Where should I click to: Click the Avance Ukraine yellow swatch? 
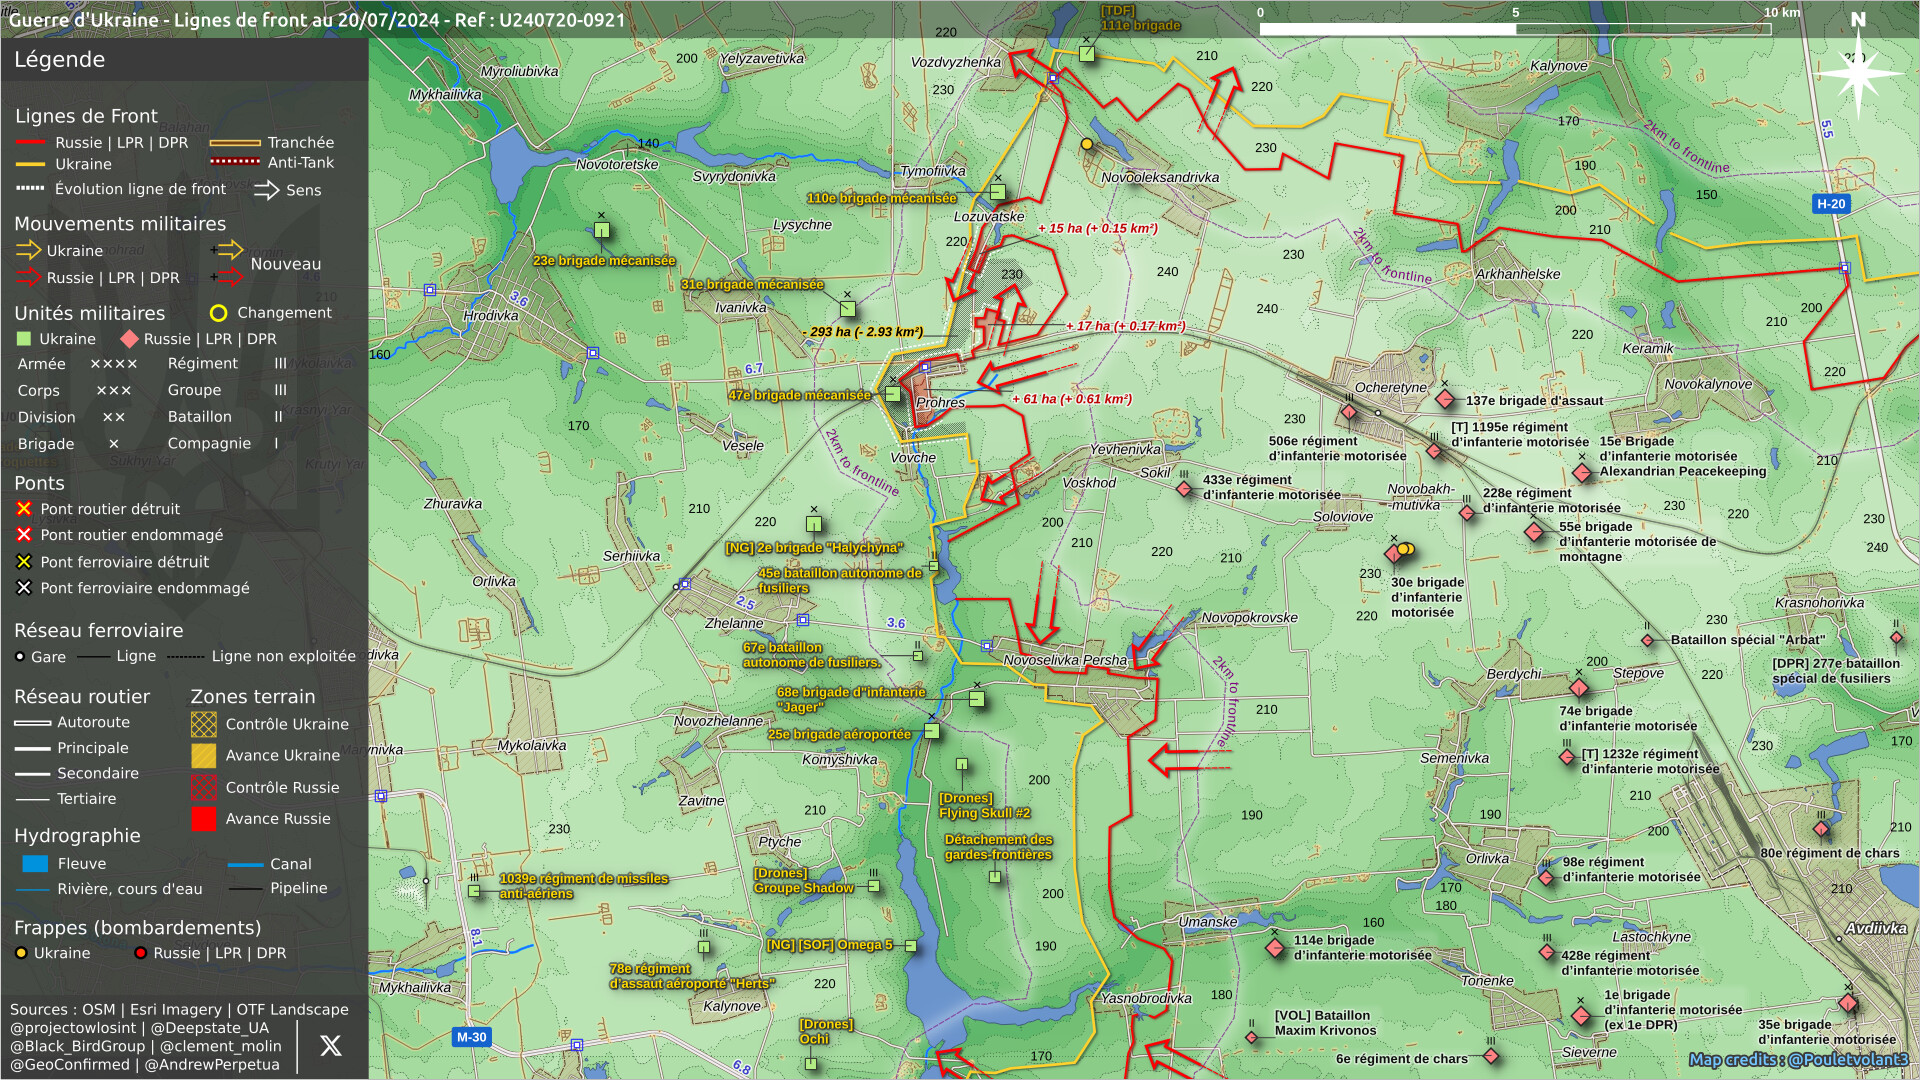[x=204, y=756]
